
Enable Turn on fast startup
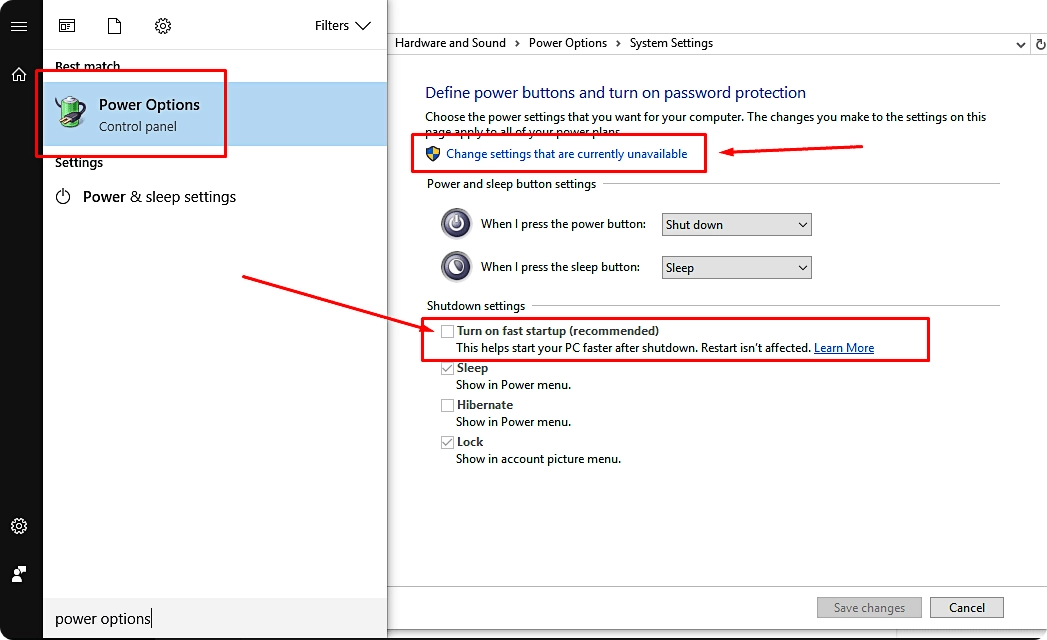pos(446,330)
